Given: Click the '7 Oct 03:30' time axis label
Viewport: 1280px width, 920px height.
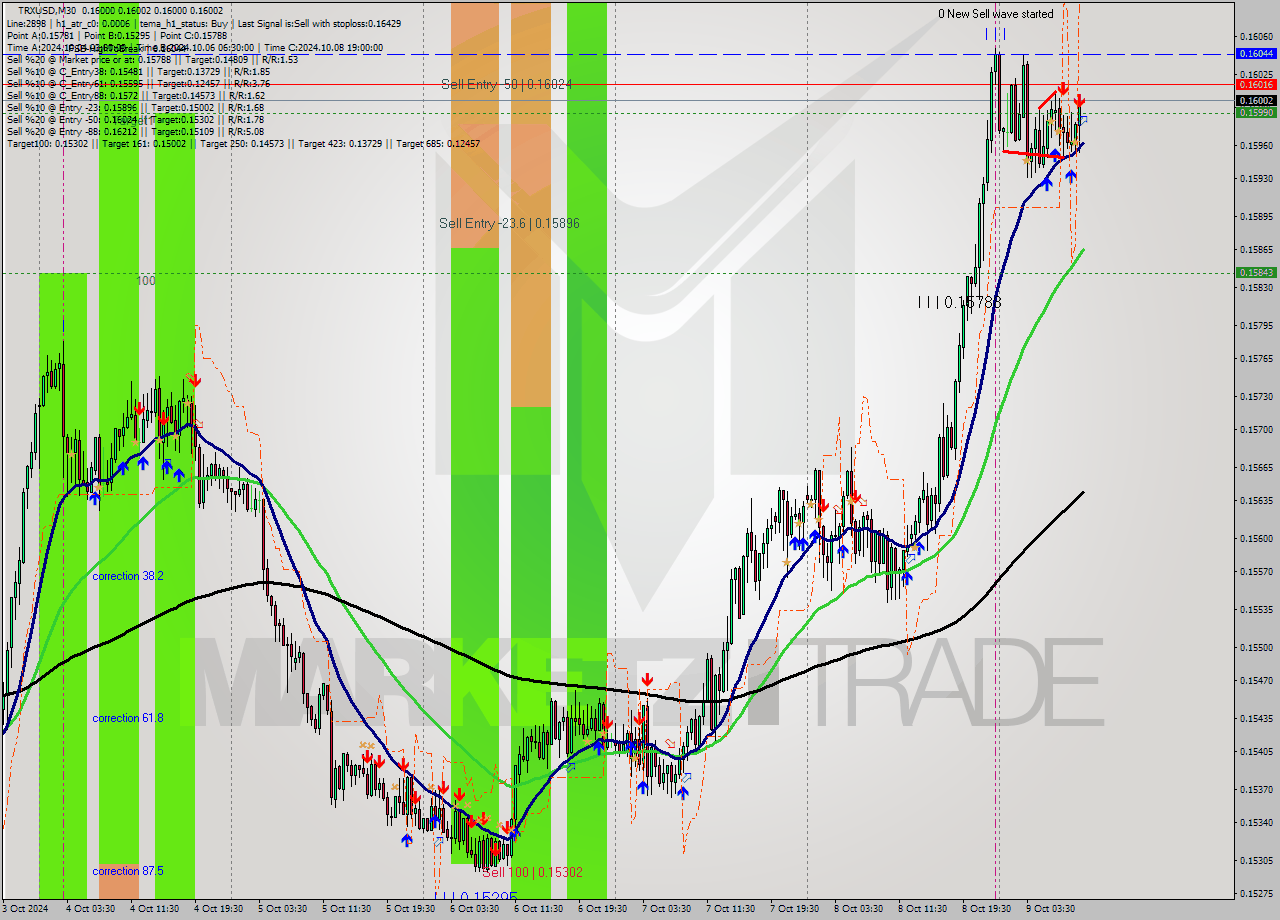Looking at the screenshot, I should [666, 909].
